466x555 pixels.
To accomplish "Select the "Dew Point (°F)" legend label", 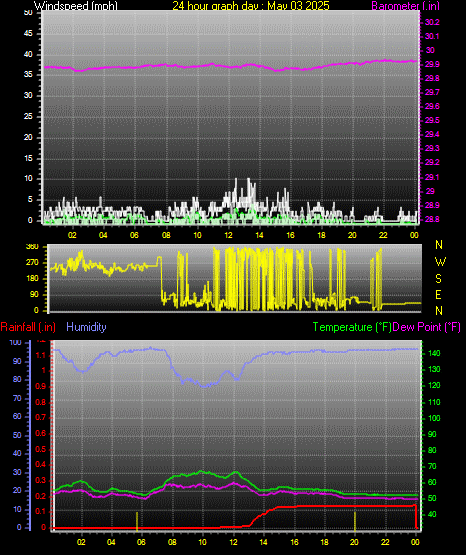I will click(427, 327).
